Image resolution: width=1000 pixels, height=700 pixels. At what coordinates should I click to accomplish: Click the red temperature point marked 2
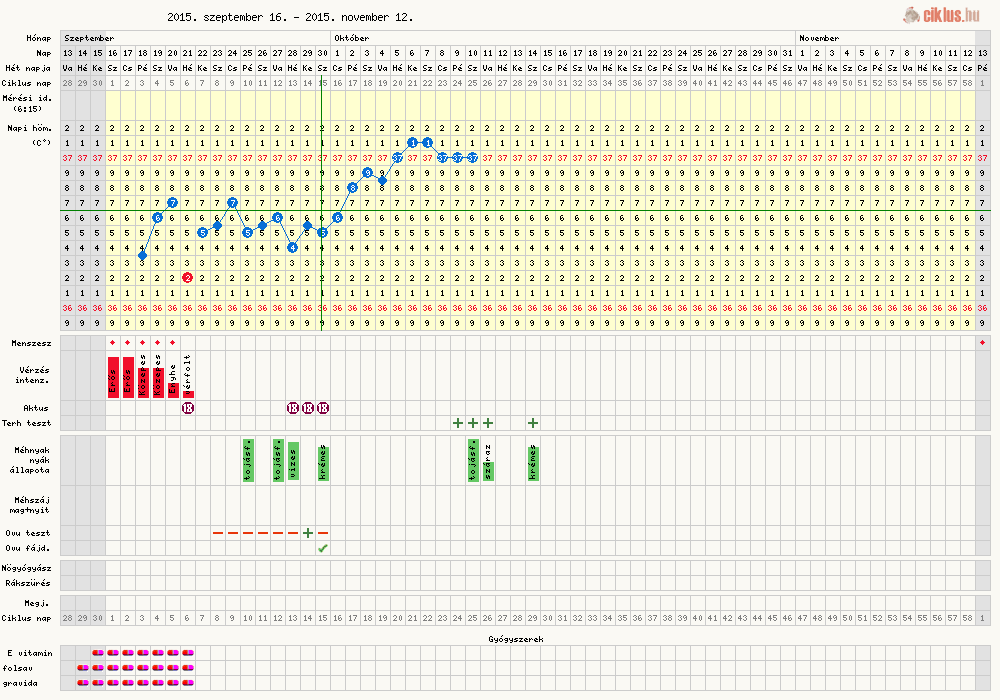[x=188, y=277]
